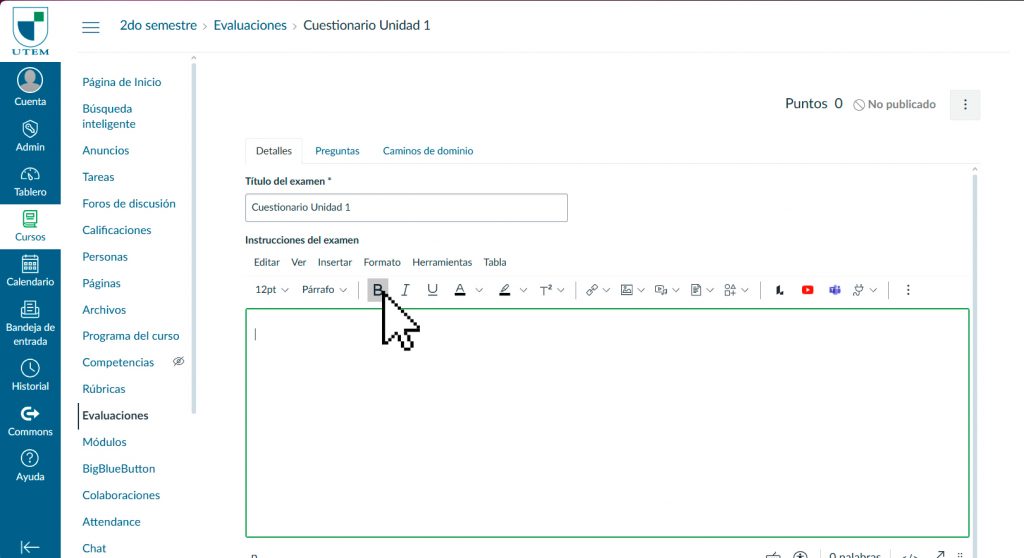1024x558 pixels.
Task: Click the YouTube embed icon
Action: click(x=807, y=290)
